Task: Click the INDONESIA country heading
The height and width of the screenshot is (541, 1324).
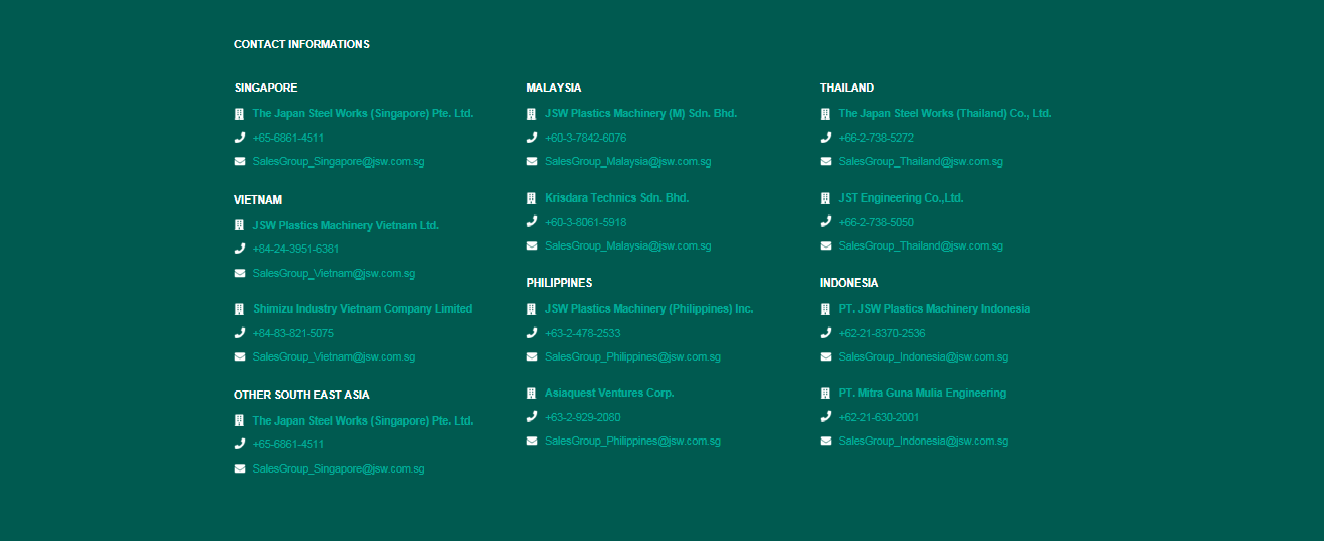Action: 849,283
